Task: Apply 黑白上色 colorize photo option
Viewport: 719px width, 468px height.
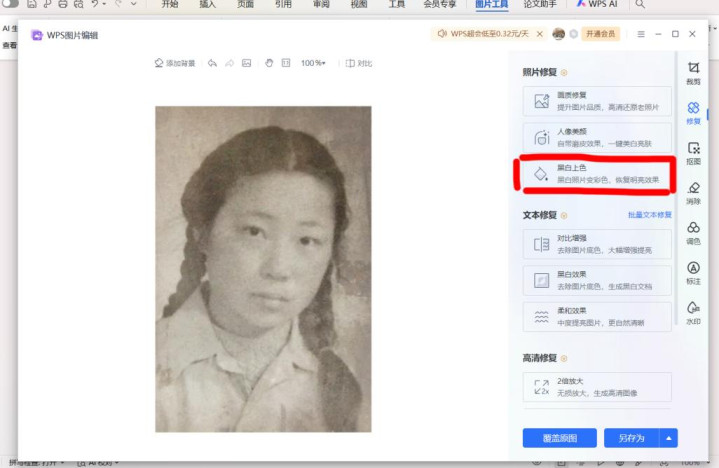Action: click(x=597, y=174)
